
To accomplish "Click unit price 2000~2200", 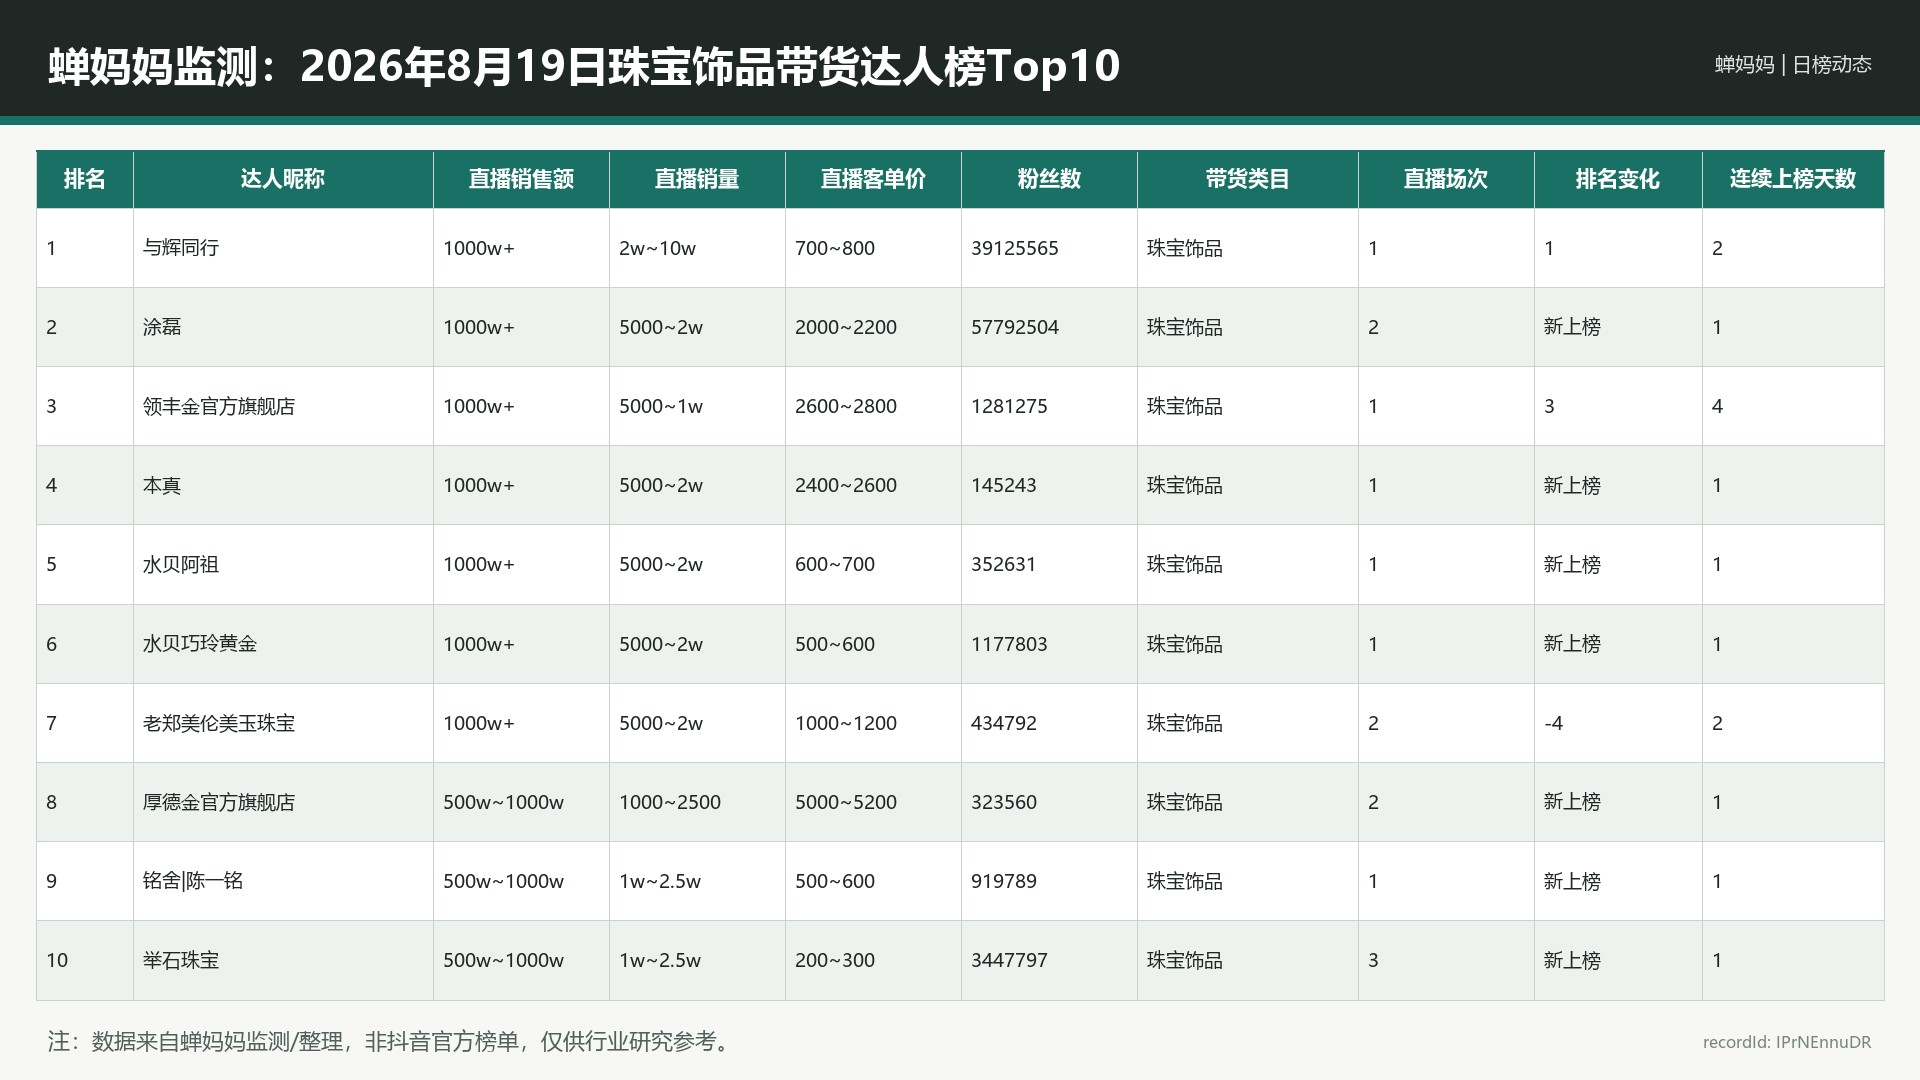I will coord(846,327).
